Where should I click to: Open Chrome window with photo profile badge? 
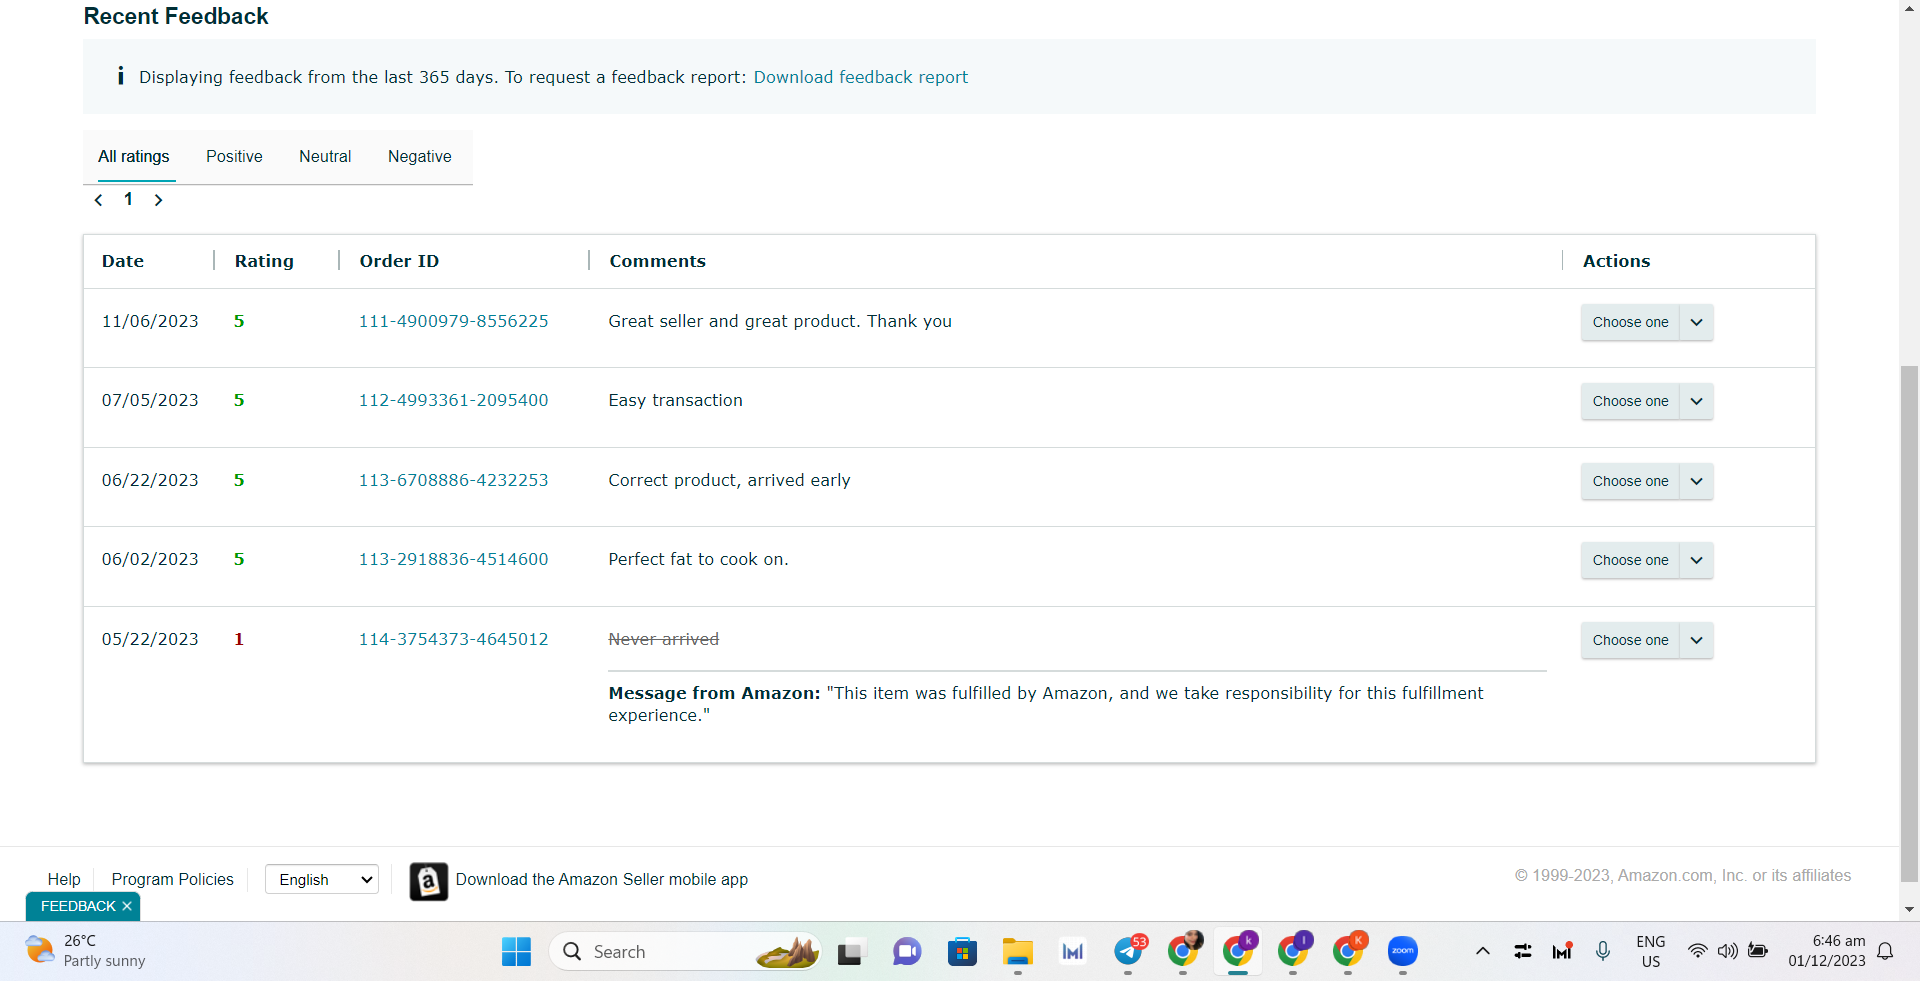pos(1184,952)
